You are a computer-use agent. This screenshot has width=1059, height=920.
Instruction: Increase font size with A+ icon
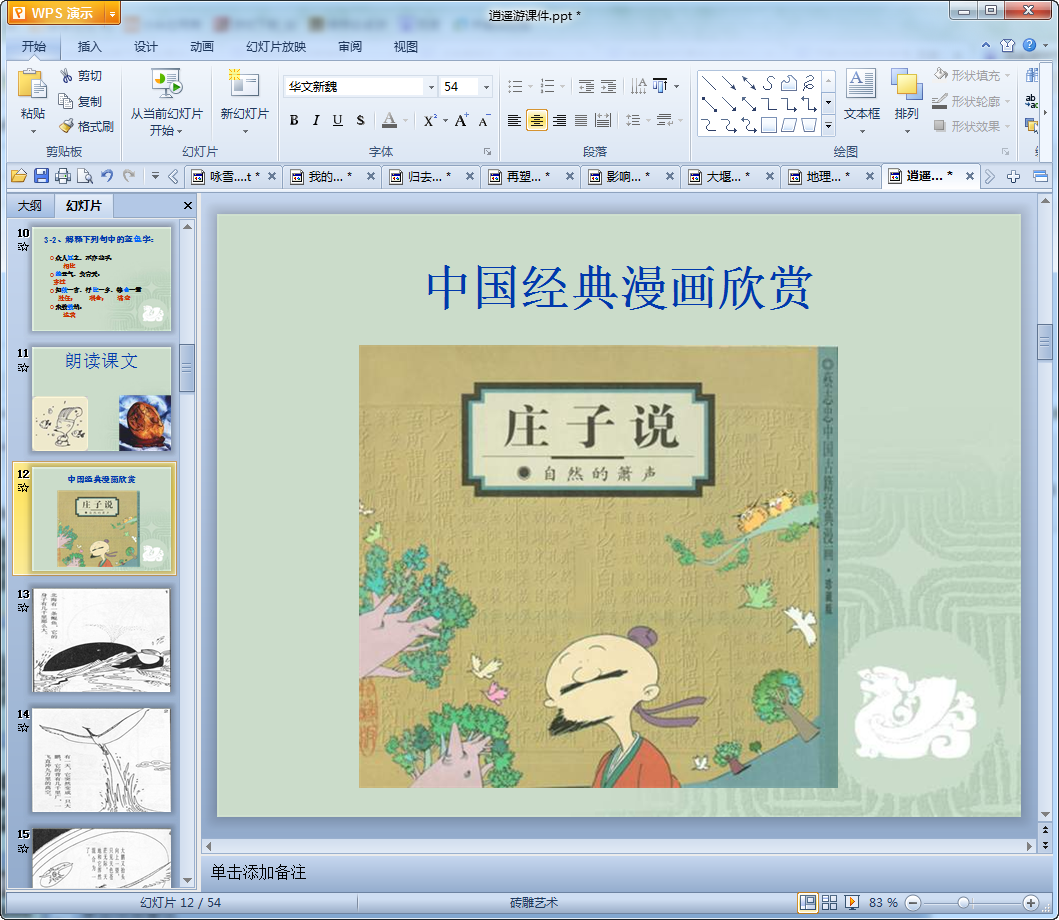coord(461,120)
